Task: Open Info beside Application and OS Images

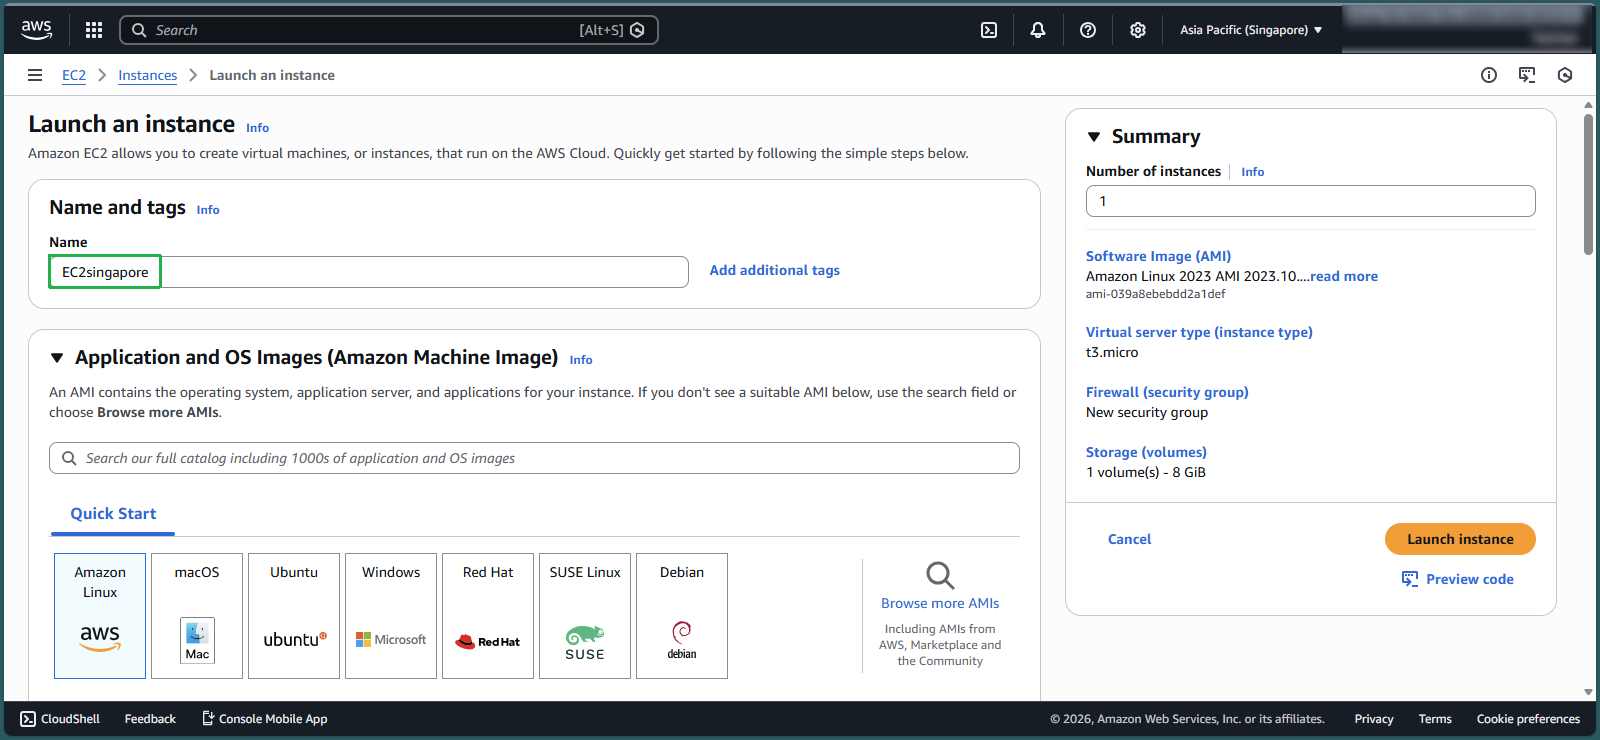Action: coord(581,360)
